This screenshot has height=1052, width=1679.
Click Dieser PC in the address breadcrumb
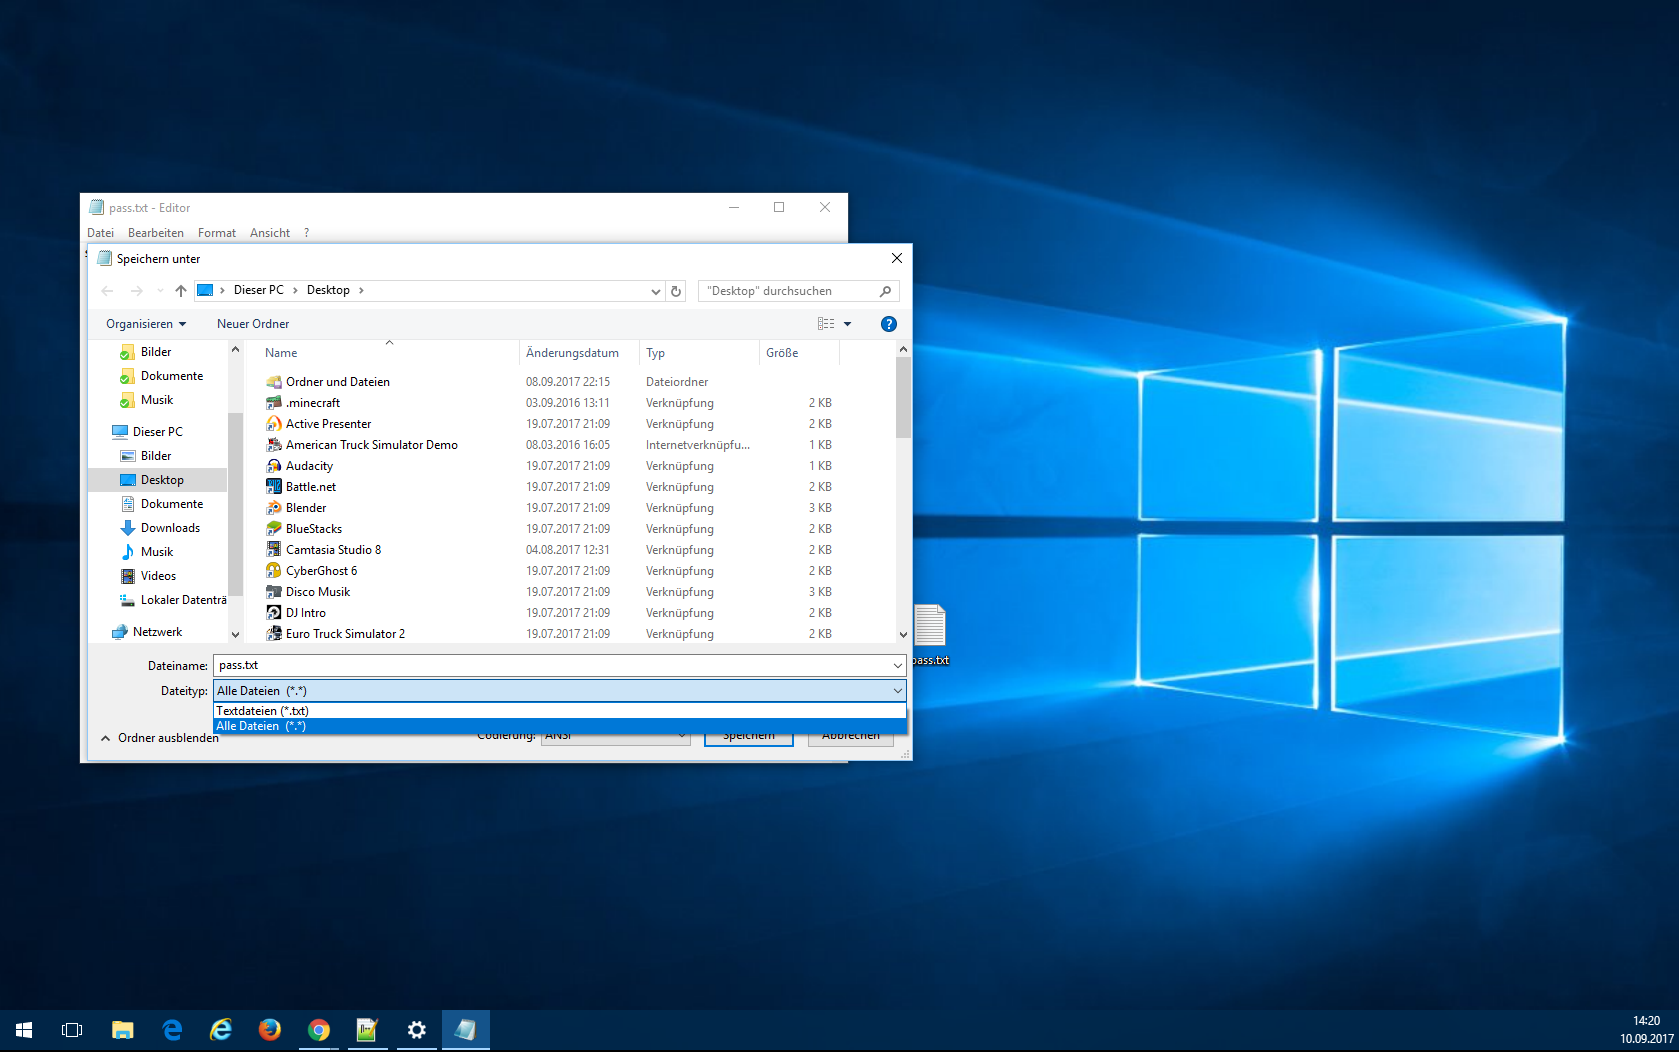(258, 290)
